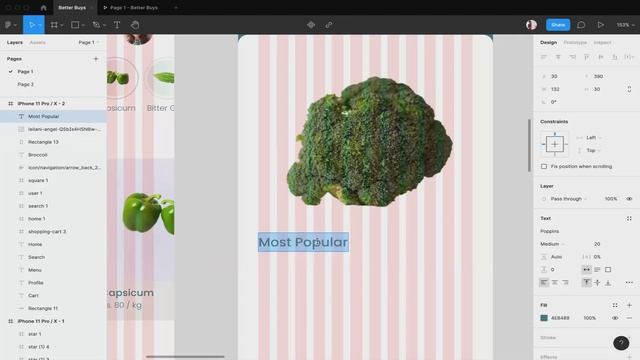640x360 pixels.
Task: Toggle auto height text resizing
Action: (597, 269)
